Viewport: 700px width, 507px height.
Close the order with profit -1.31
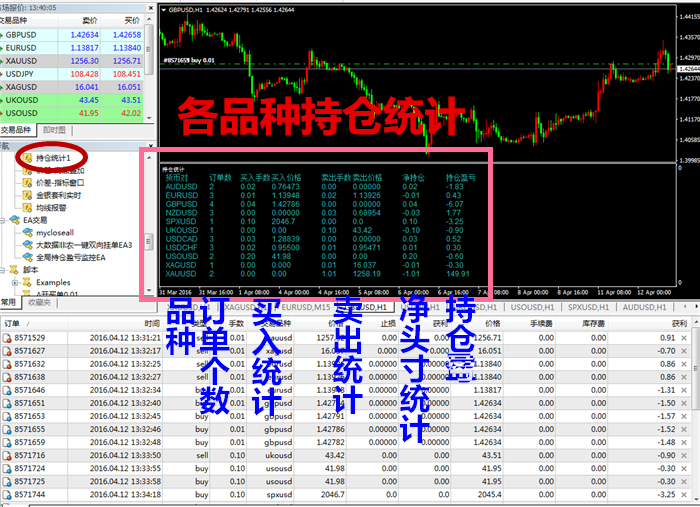pyautogui.click(x=684, y=391)
